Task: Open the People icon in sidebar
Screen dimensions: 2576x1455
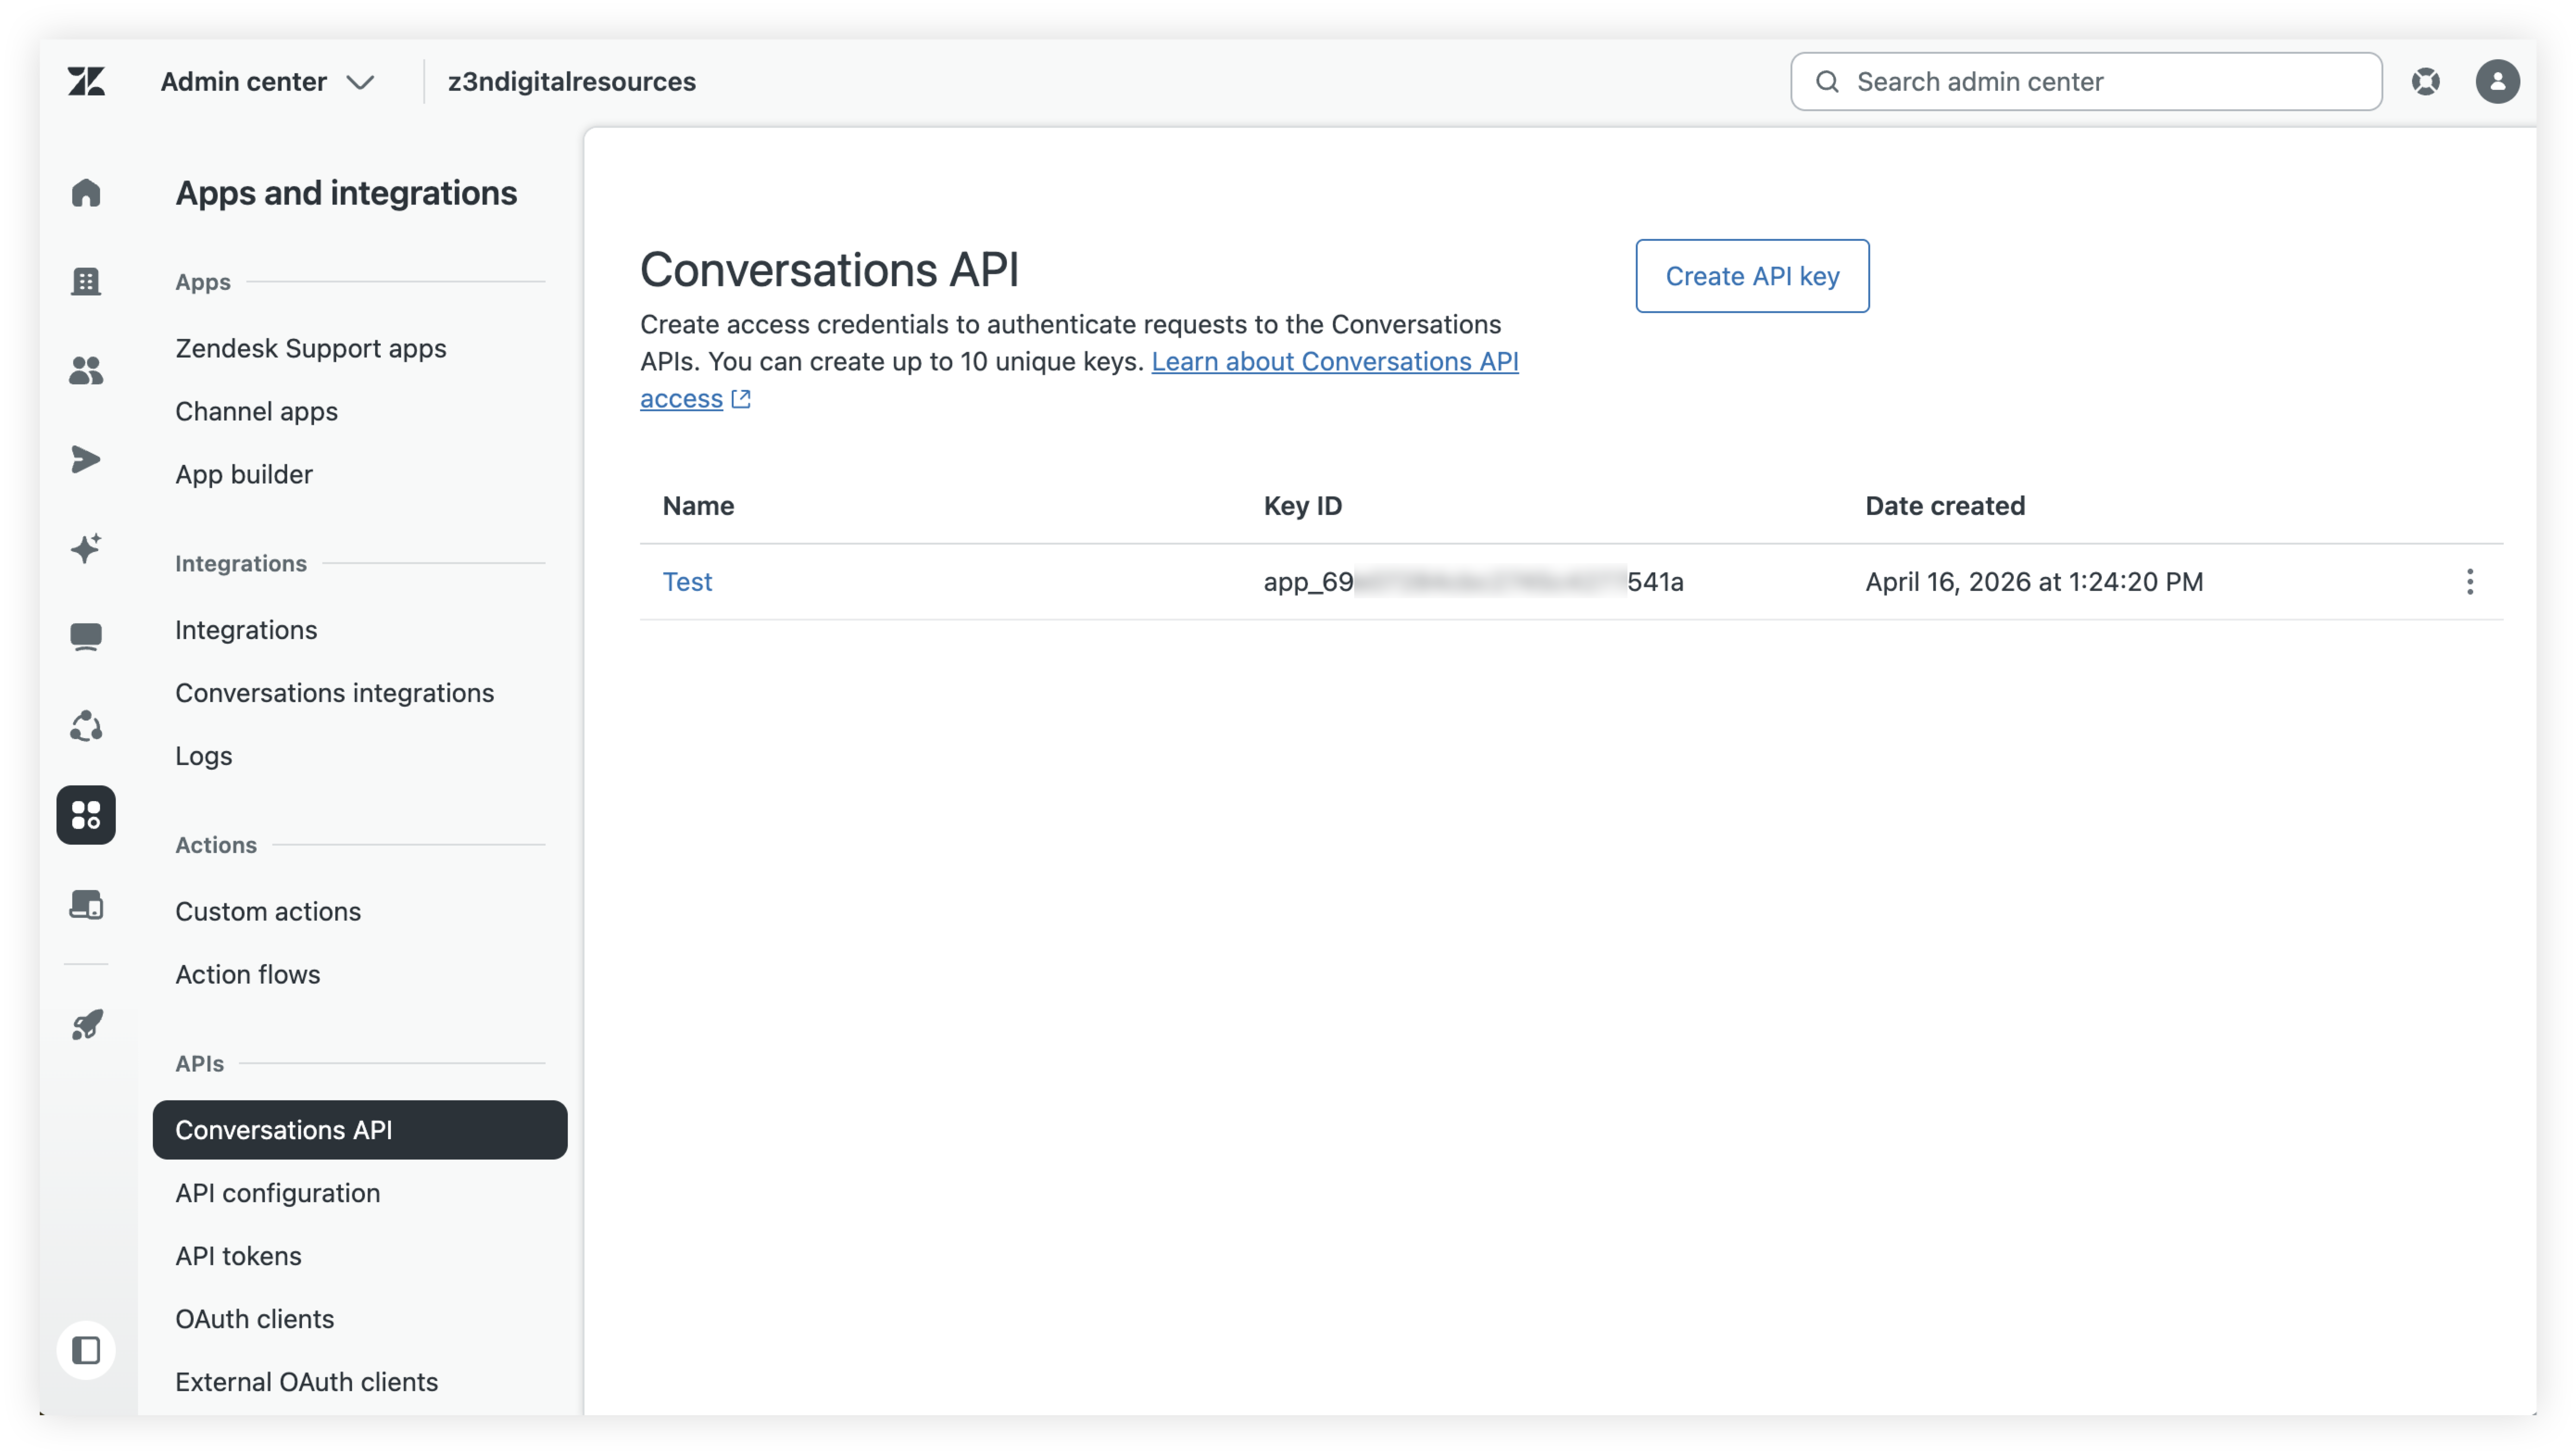Action: 86,370
